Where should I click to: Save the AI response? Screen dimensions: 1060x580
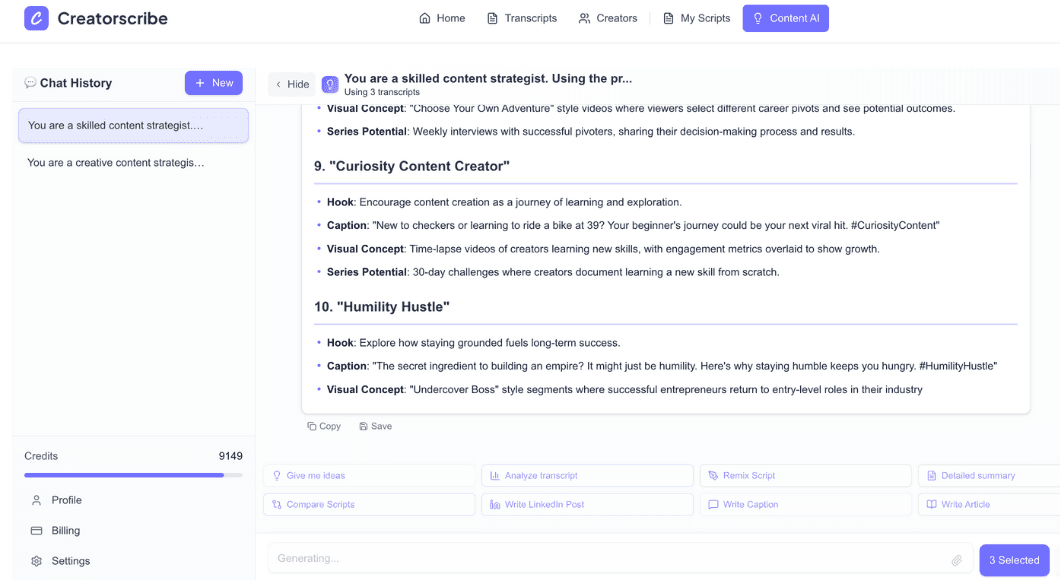point(376,426)
